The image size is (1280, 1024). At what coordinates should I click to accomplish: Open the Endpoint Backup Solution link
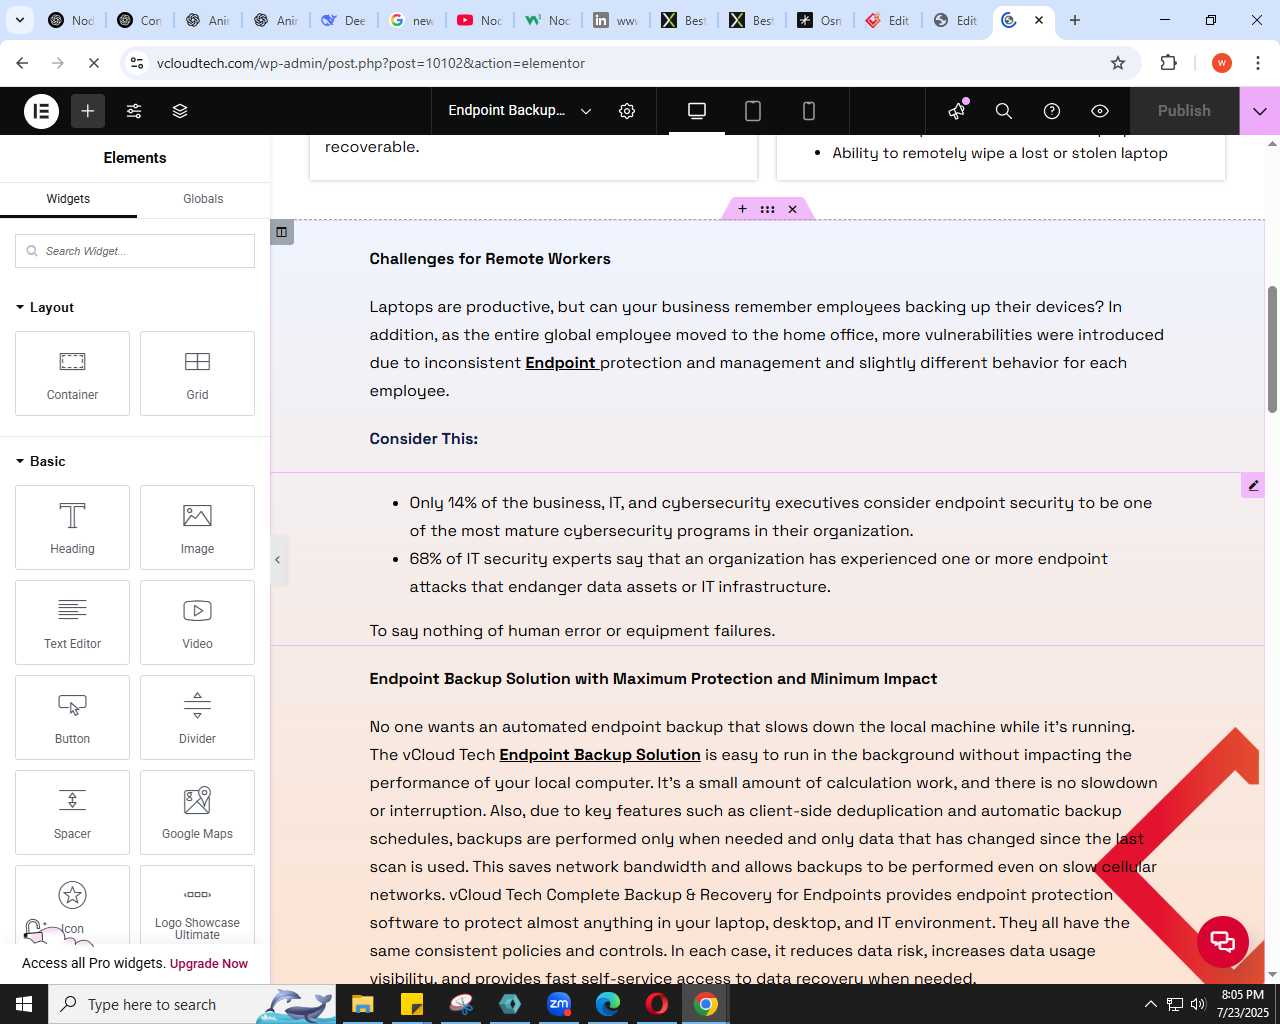[x=600, y=755]
